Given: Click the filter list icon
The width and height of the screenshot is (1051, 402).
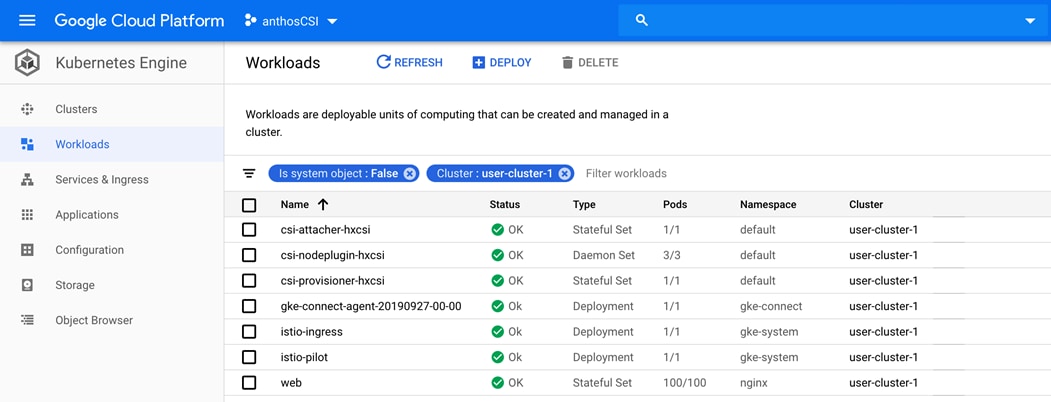Looking at the screenshot, I should pos(249,174).
